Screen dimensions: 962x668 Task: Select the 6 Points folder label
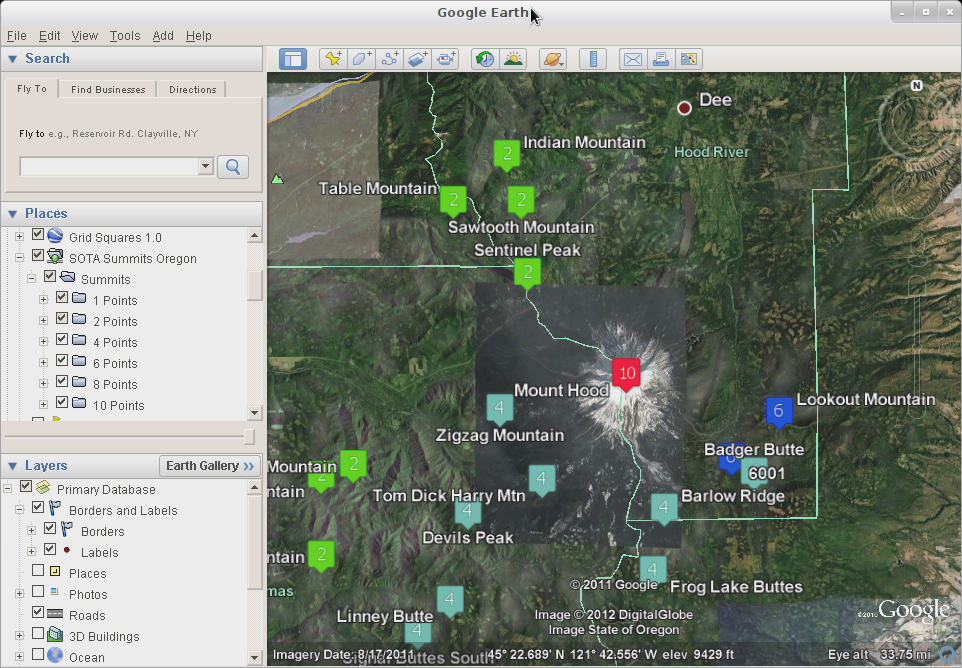(115, 364)
